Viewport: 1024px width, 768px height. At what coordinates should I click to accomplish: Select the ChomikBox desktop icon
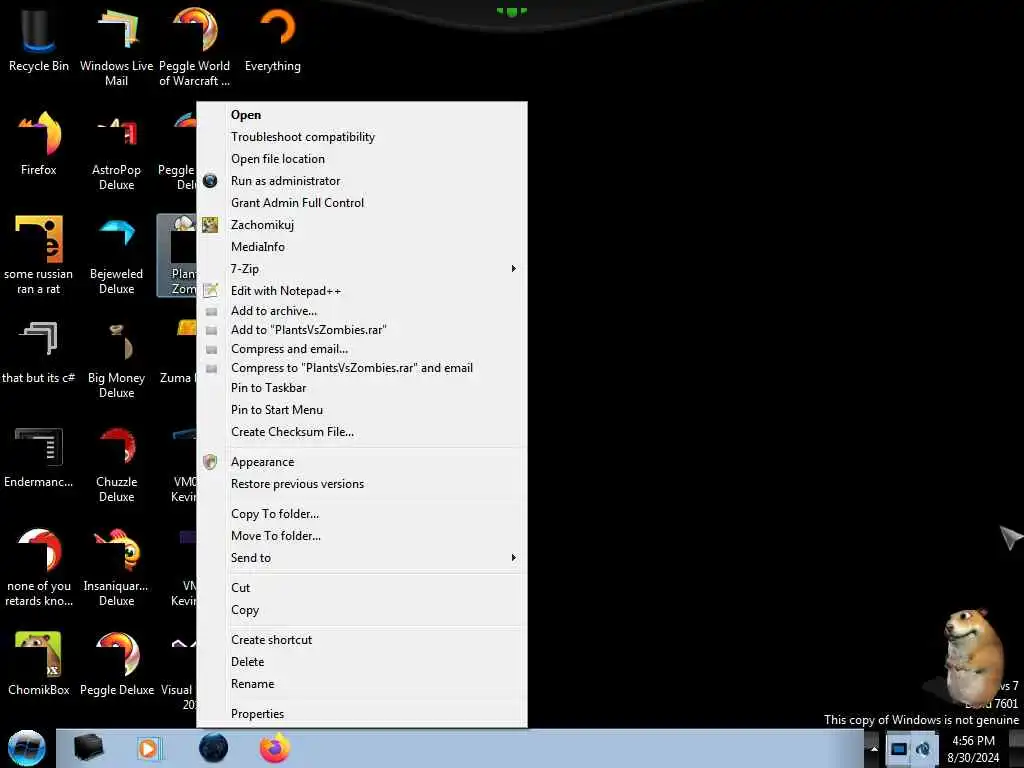pos(39,663)
